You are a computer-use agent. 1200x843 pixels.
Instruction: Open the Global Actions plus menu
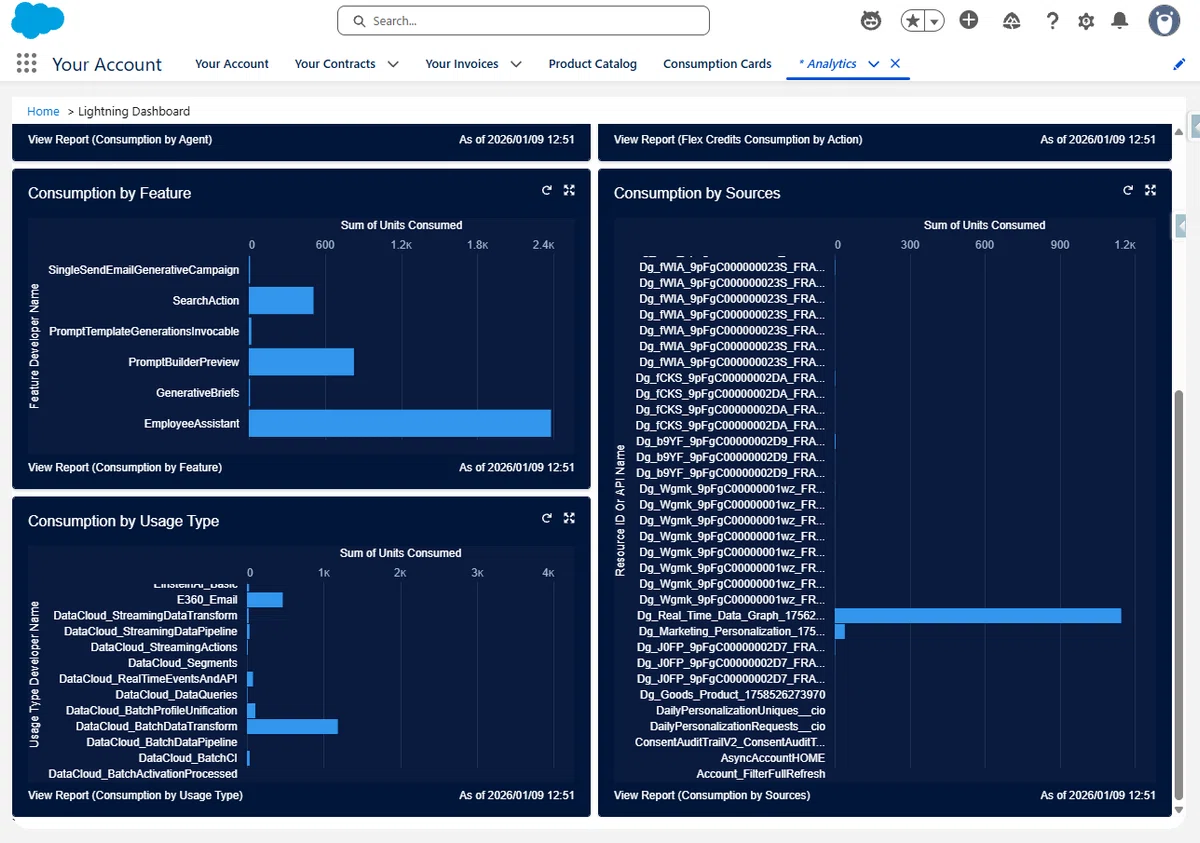coord(968,20)
